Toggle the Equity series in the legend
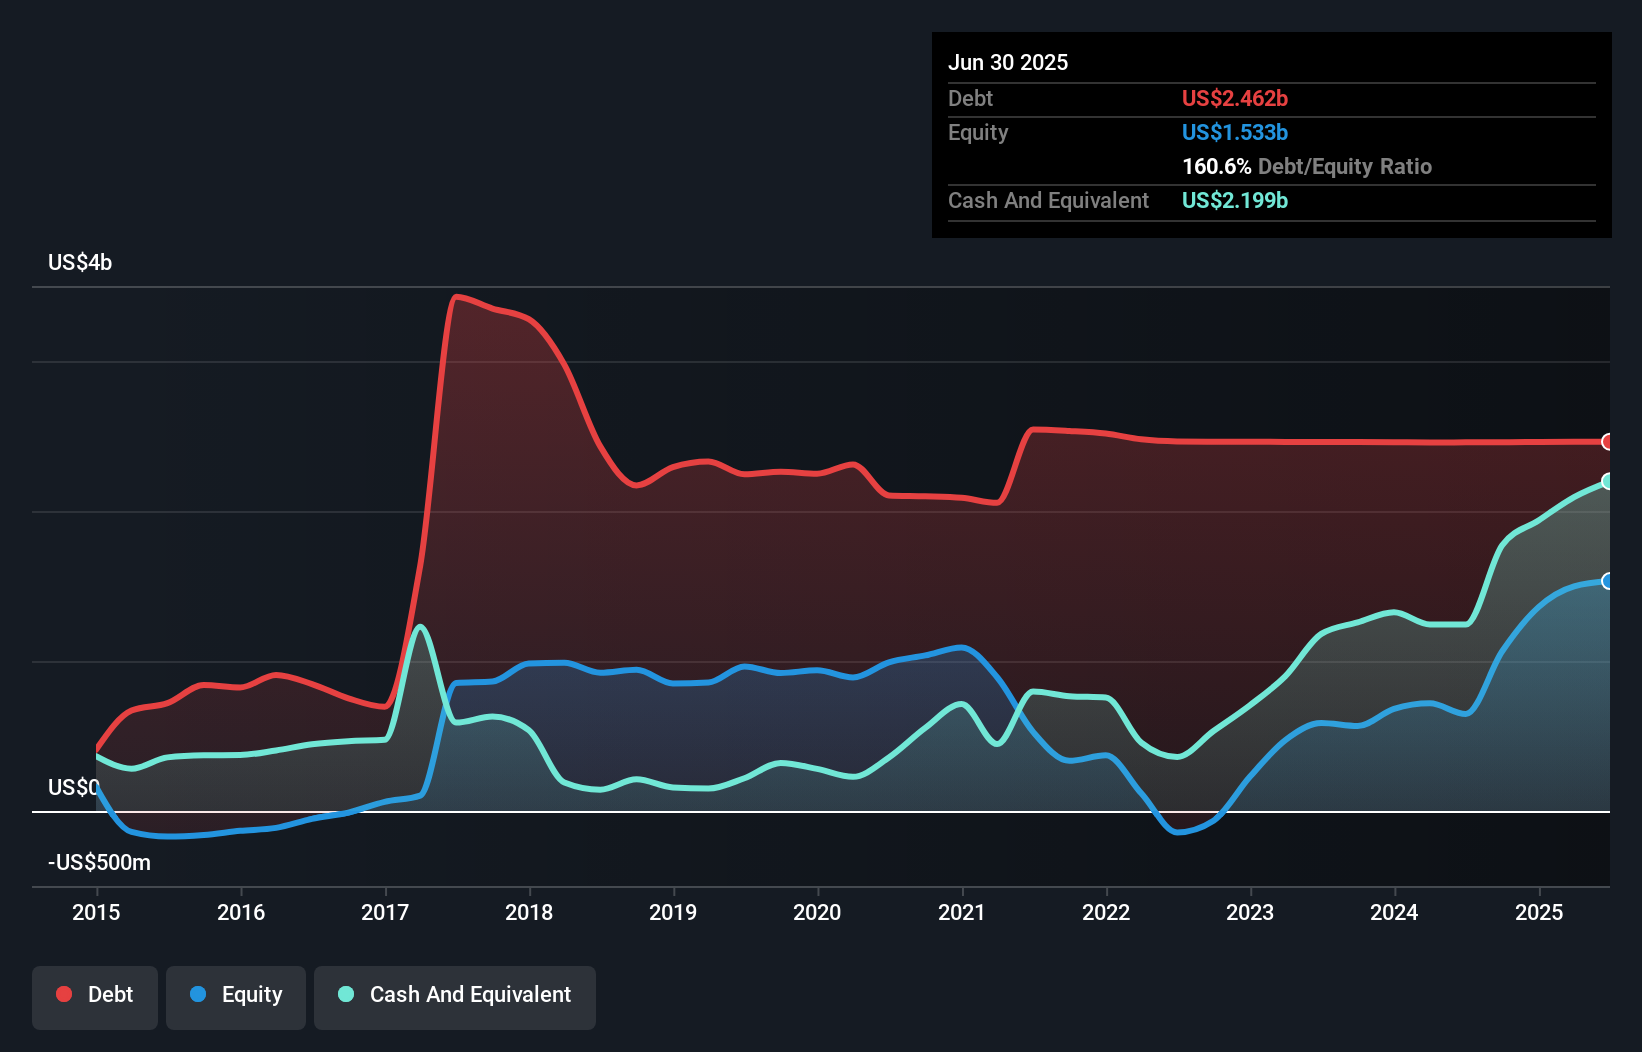Screen dimensions: 1642x1052 coord(236,995)
